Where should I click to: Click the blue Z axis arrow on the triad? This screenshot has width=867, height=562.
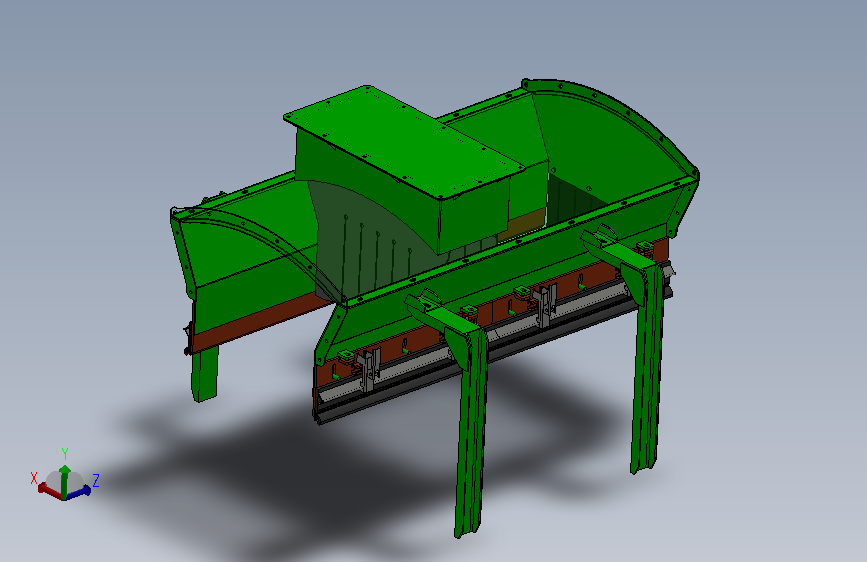click(x=79, y=492)
